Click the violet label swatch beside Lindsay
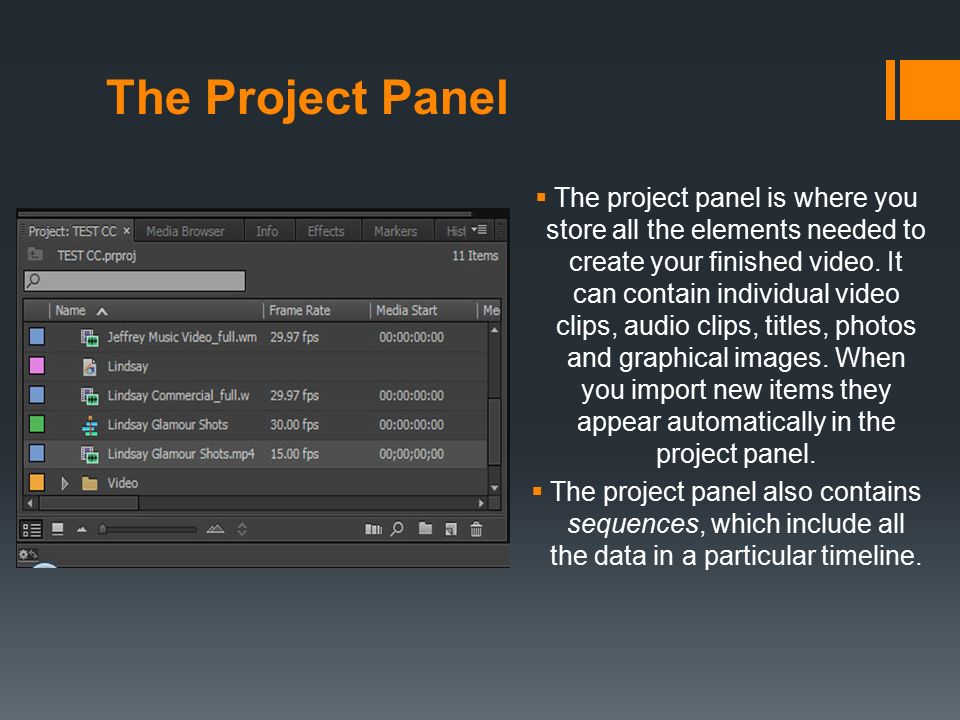 coord(37,366)
